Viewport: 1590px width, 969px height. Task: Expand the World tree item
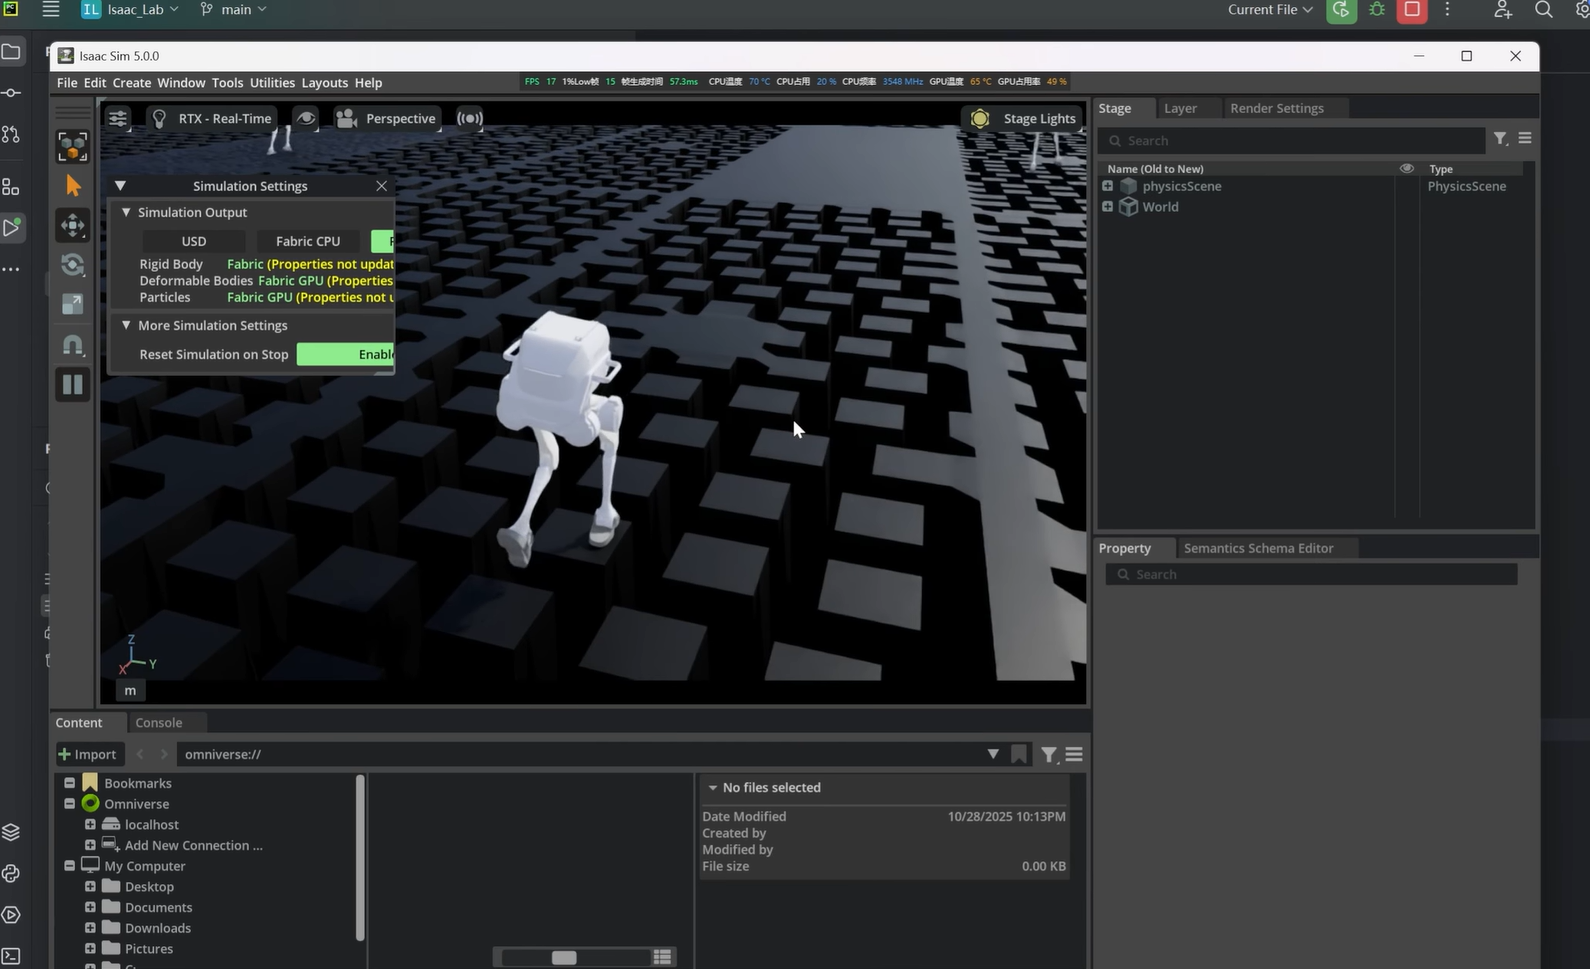click(1107, 207)
